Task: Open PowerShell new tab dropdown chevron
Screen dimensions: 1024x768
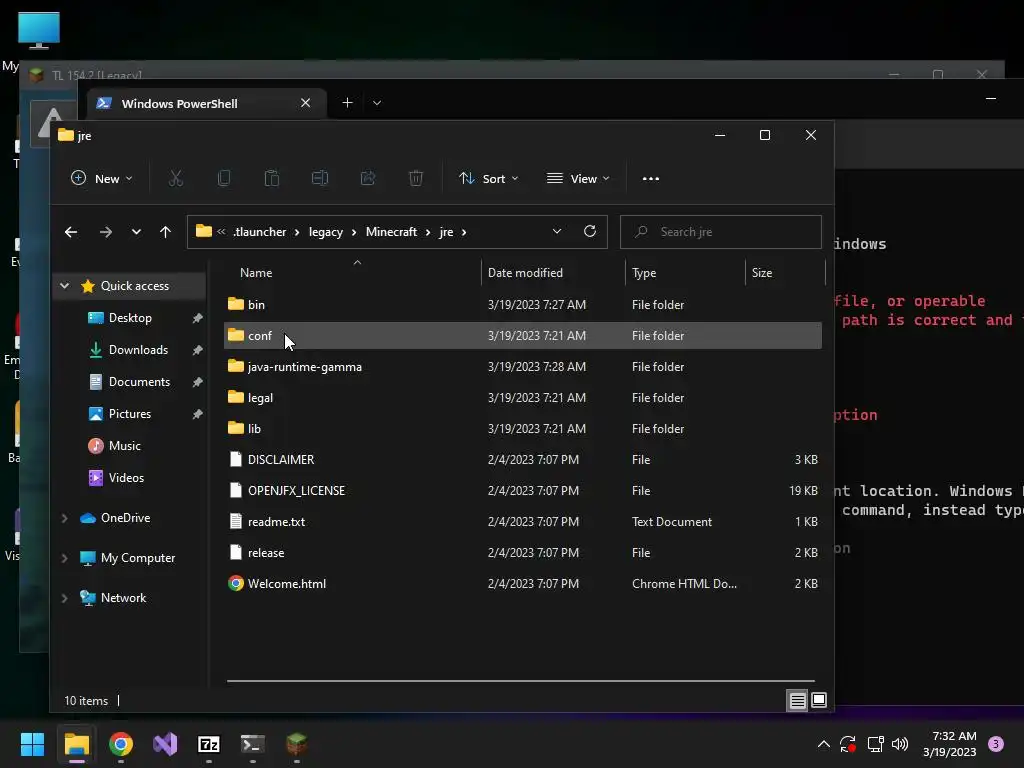Action: coord(377,103)
